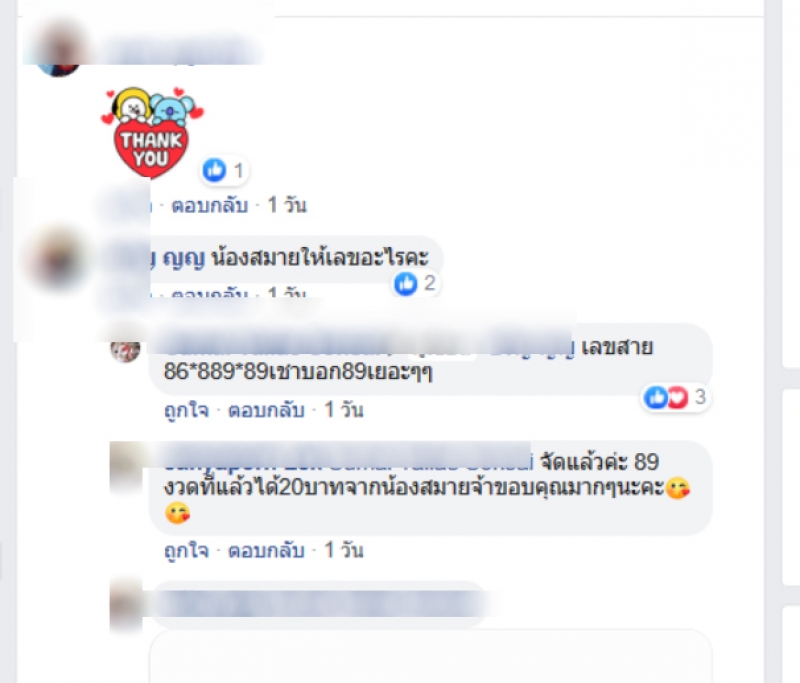Click the Thank You heart sticker
The height and width of the screenshot is (683, 800).
(x=151, y=133)
